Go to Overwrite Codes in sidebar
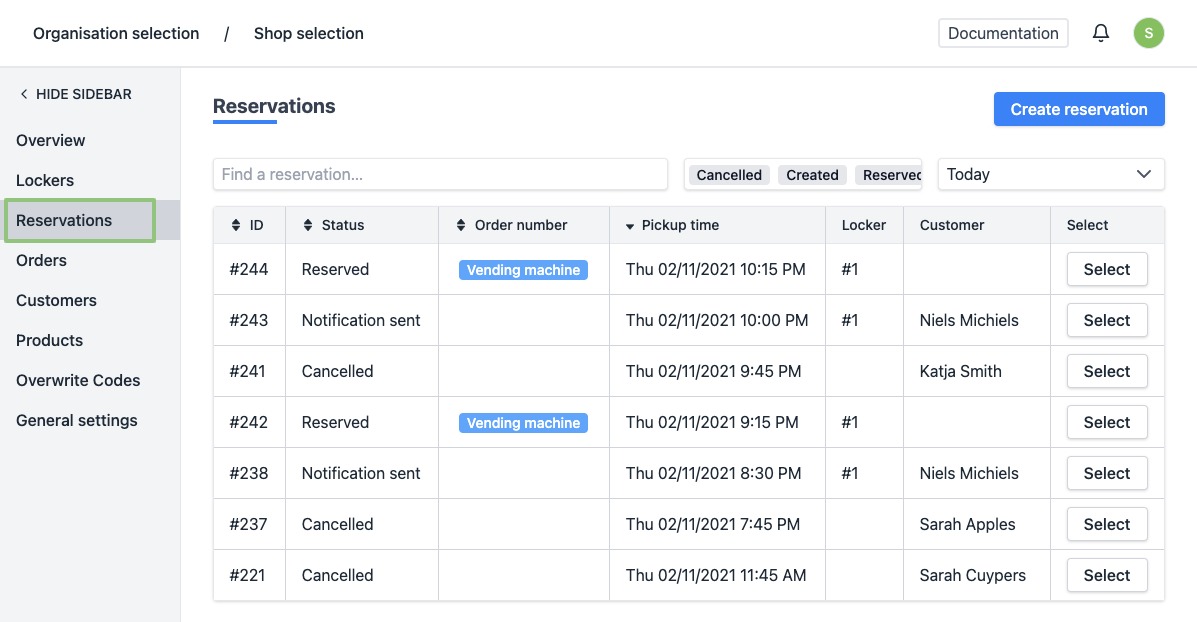 (x=78, y=380)
